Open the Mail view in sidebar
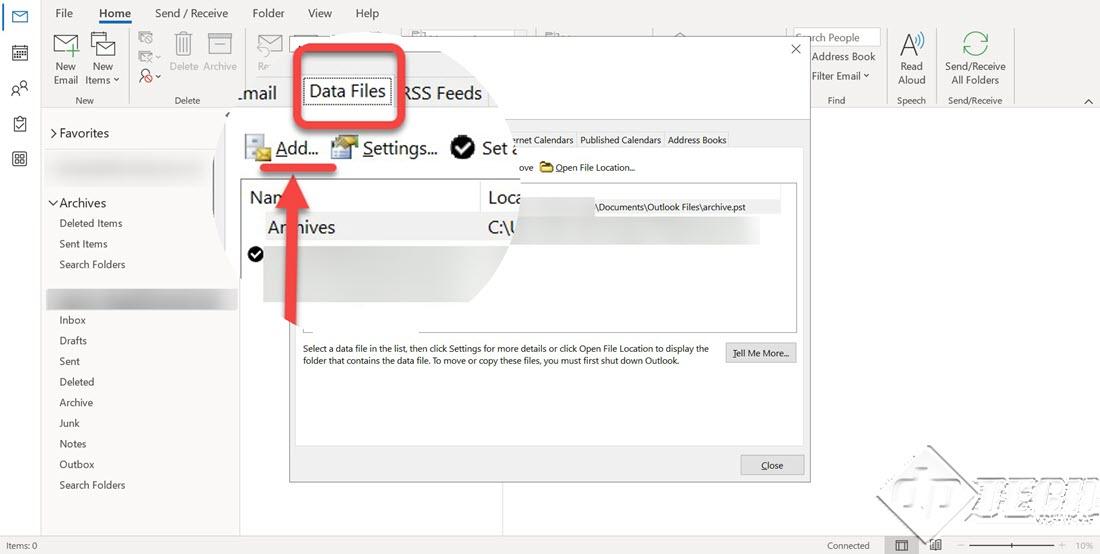This screenshot has height=554, width=1100. [x=19, y=17]
